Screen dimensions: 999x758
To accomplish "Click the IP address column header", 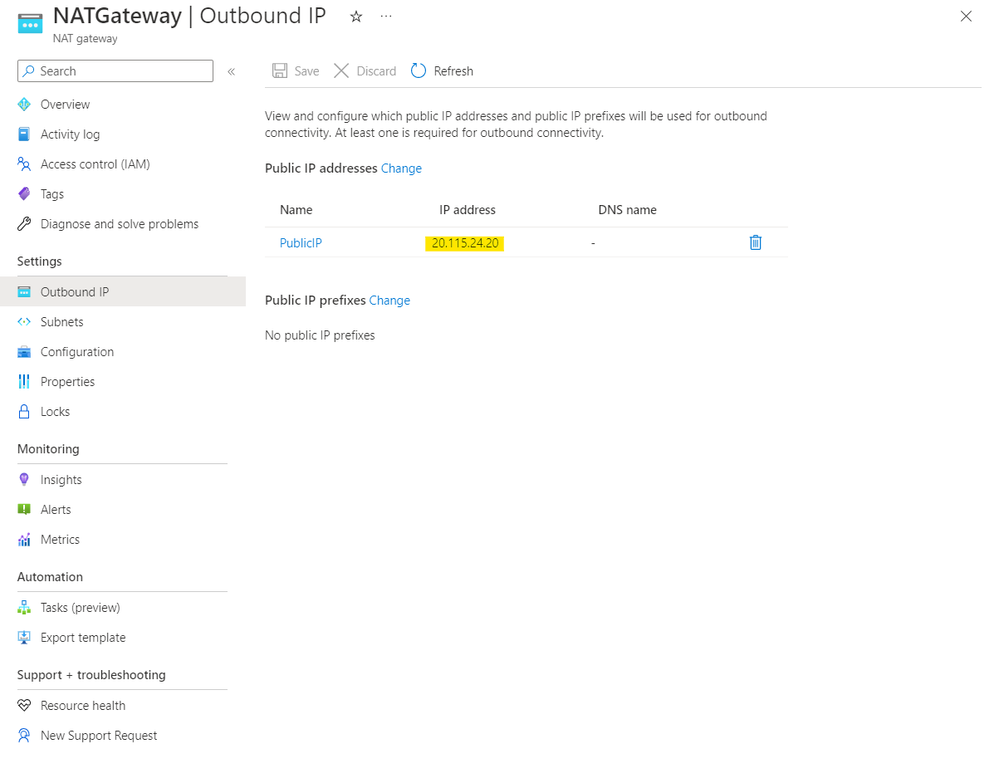I will pos(467,210).
